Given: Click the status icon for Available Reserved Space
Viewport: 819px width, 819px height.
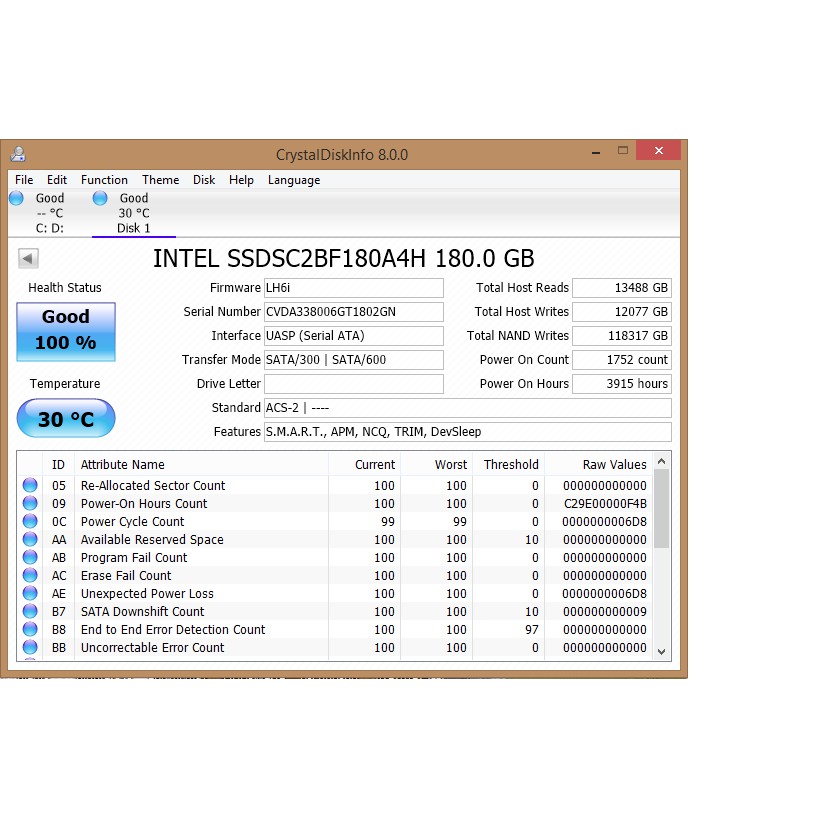Looking at the screenshot, I should tap(30, 539).
